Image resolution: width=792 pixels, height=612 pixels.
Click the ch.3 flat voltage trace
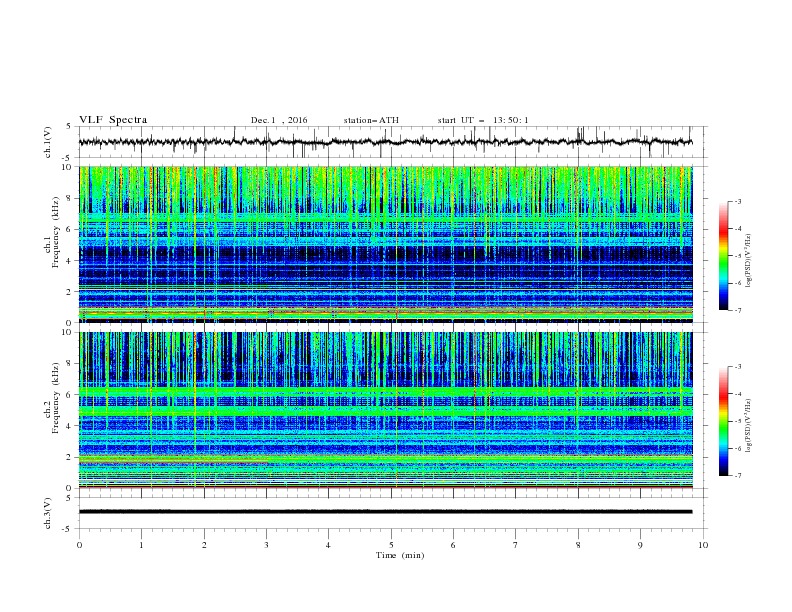click(x=385, y=512)
